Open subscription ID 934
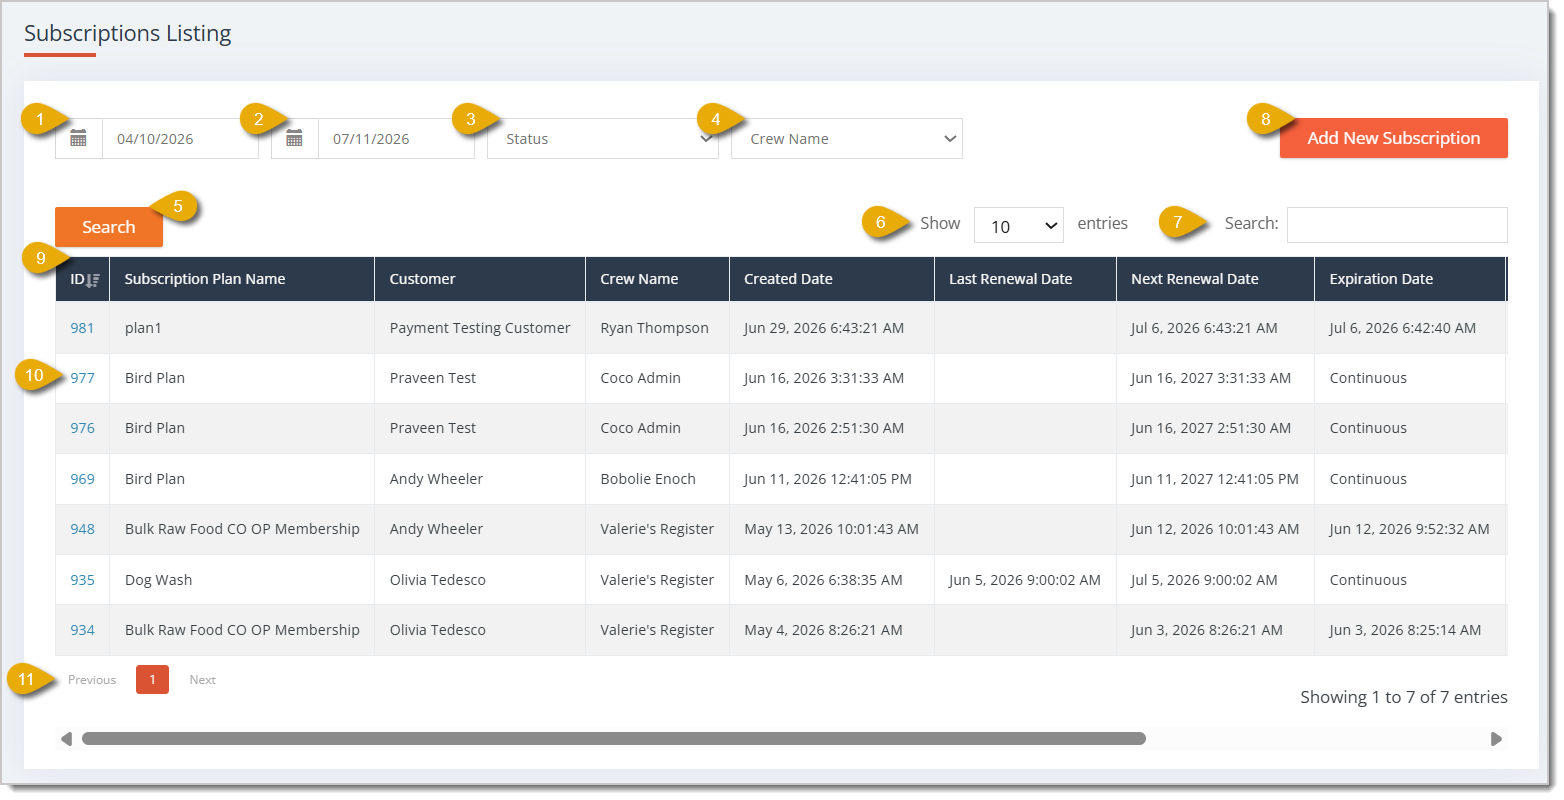The image size is (1564, 800). click(x=82, y=630)
